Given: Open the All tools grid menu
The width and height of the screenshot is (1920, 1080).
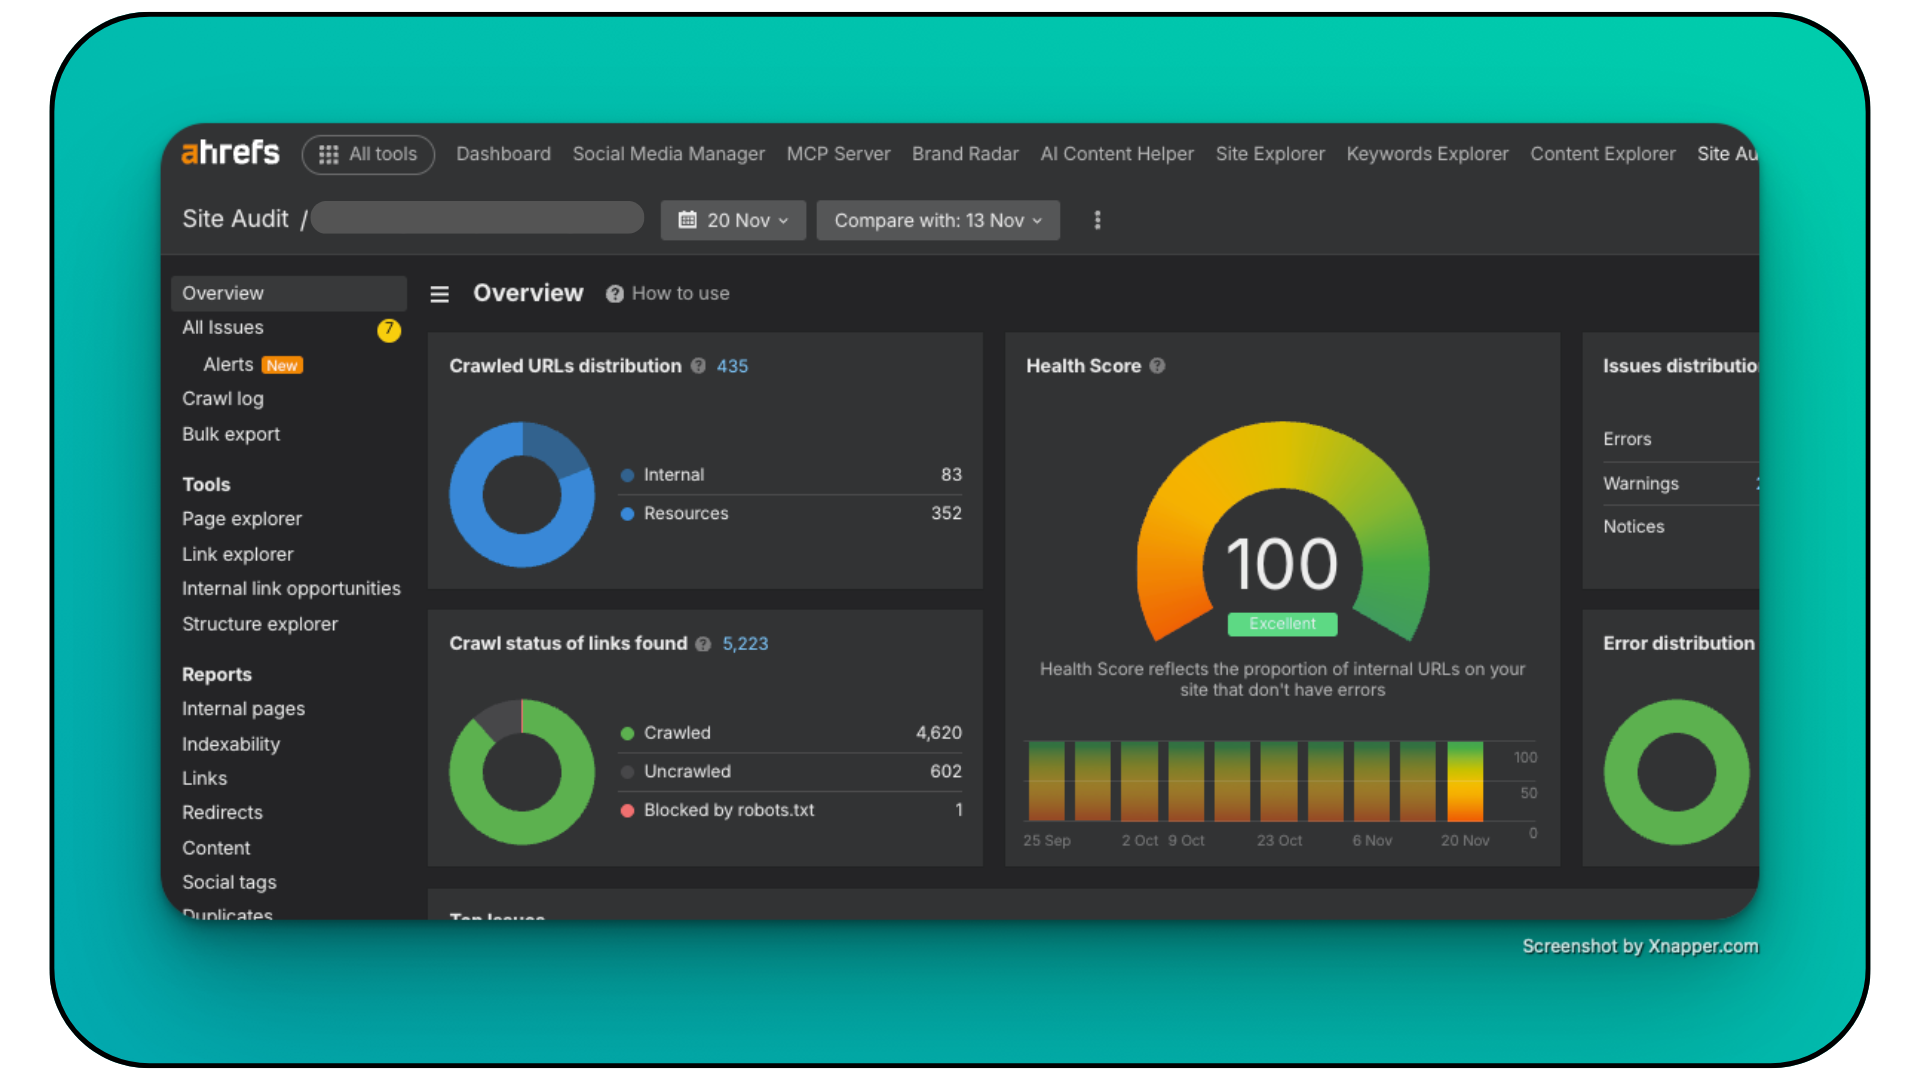Looking at the screenshot, I should [x=368, y=154].
